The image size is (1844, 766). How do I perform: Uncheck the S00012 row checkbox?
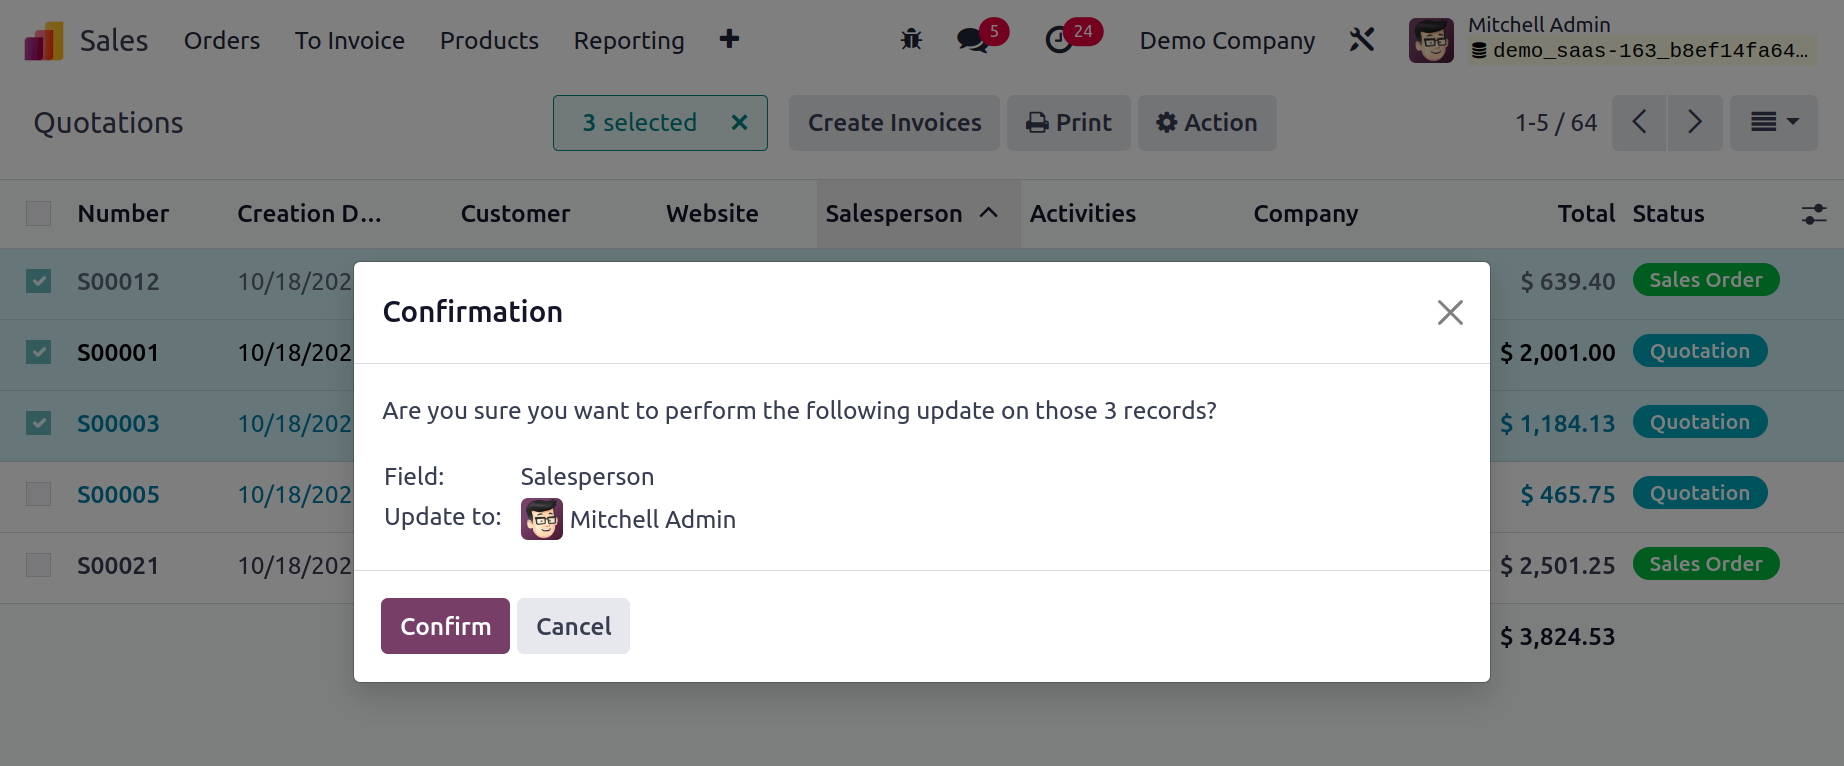tap(38, 281)
